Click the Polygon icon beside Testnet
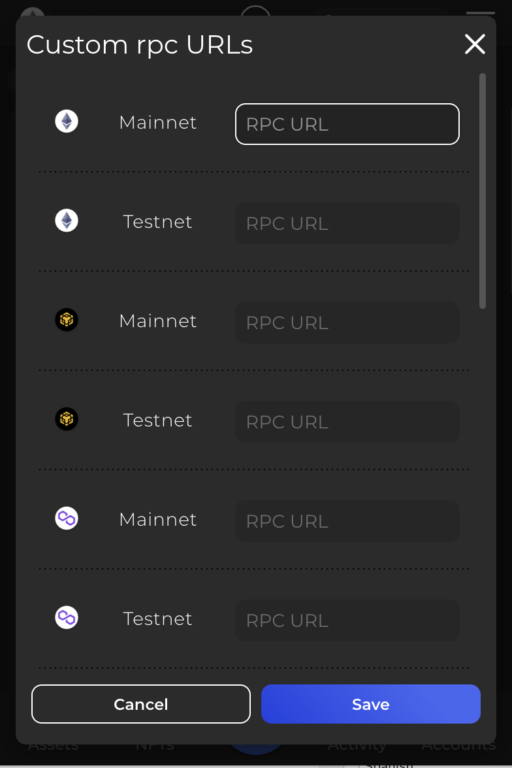This screenshot has width=512, height=768. click(x=67, y=618)
